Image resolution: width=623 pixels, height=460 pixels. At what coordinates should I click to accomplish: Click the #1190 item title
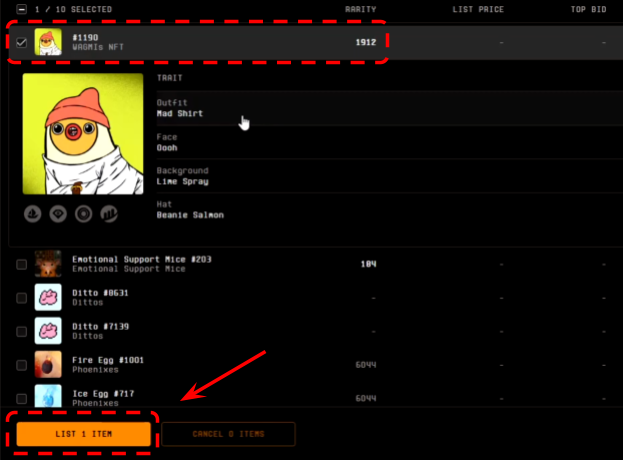coord(85,37)
